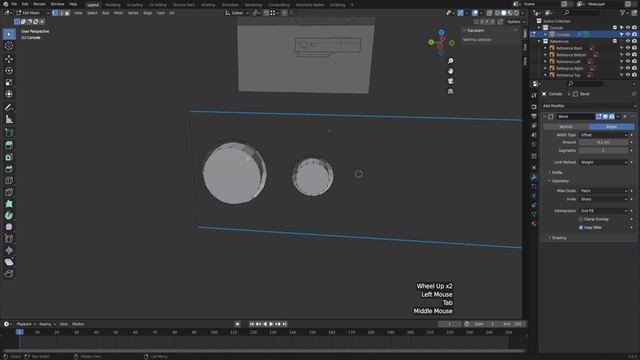640x360 pixels.
Task: Select the Annotate tool
Action: (9, 107)
